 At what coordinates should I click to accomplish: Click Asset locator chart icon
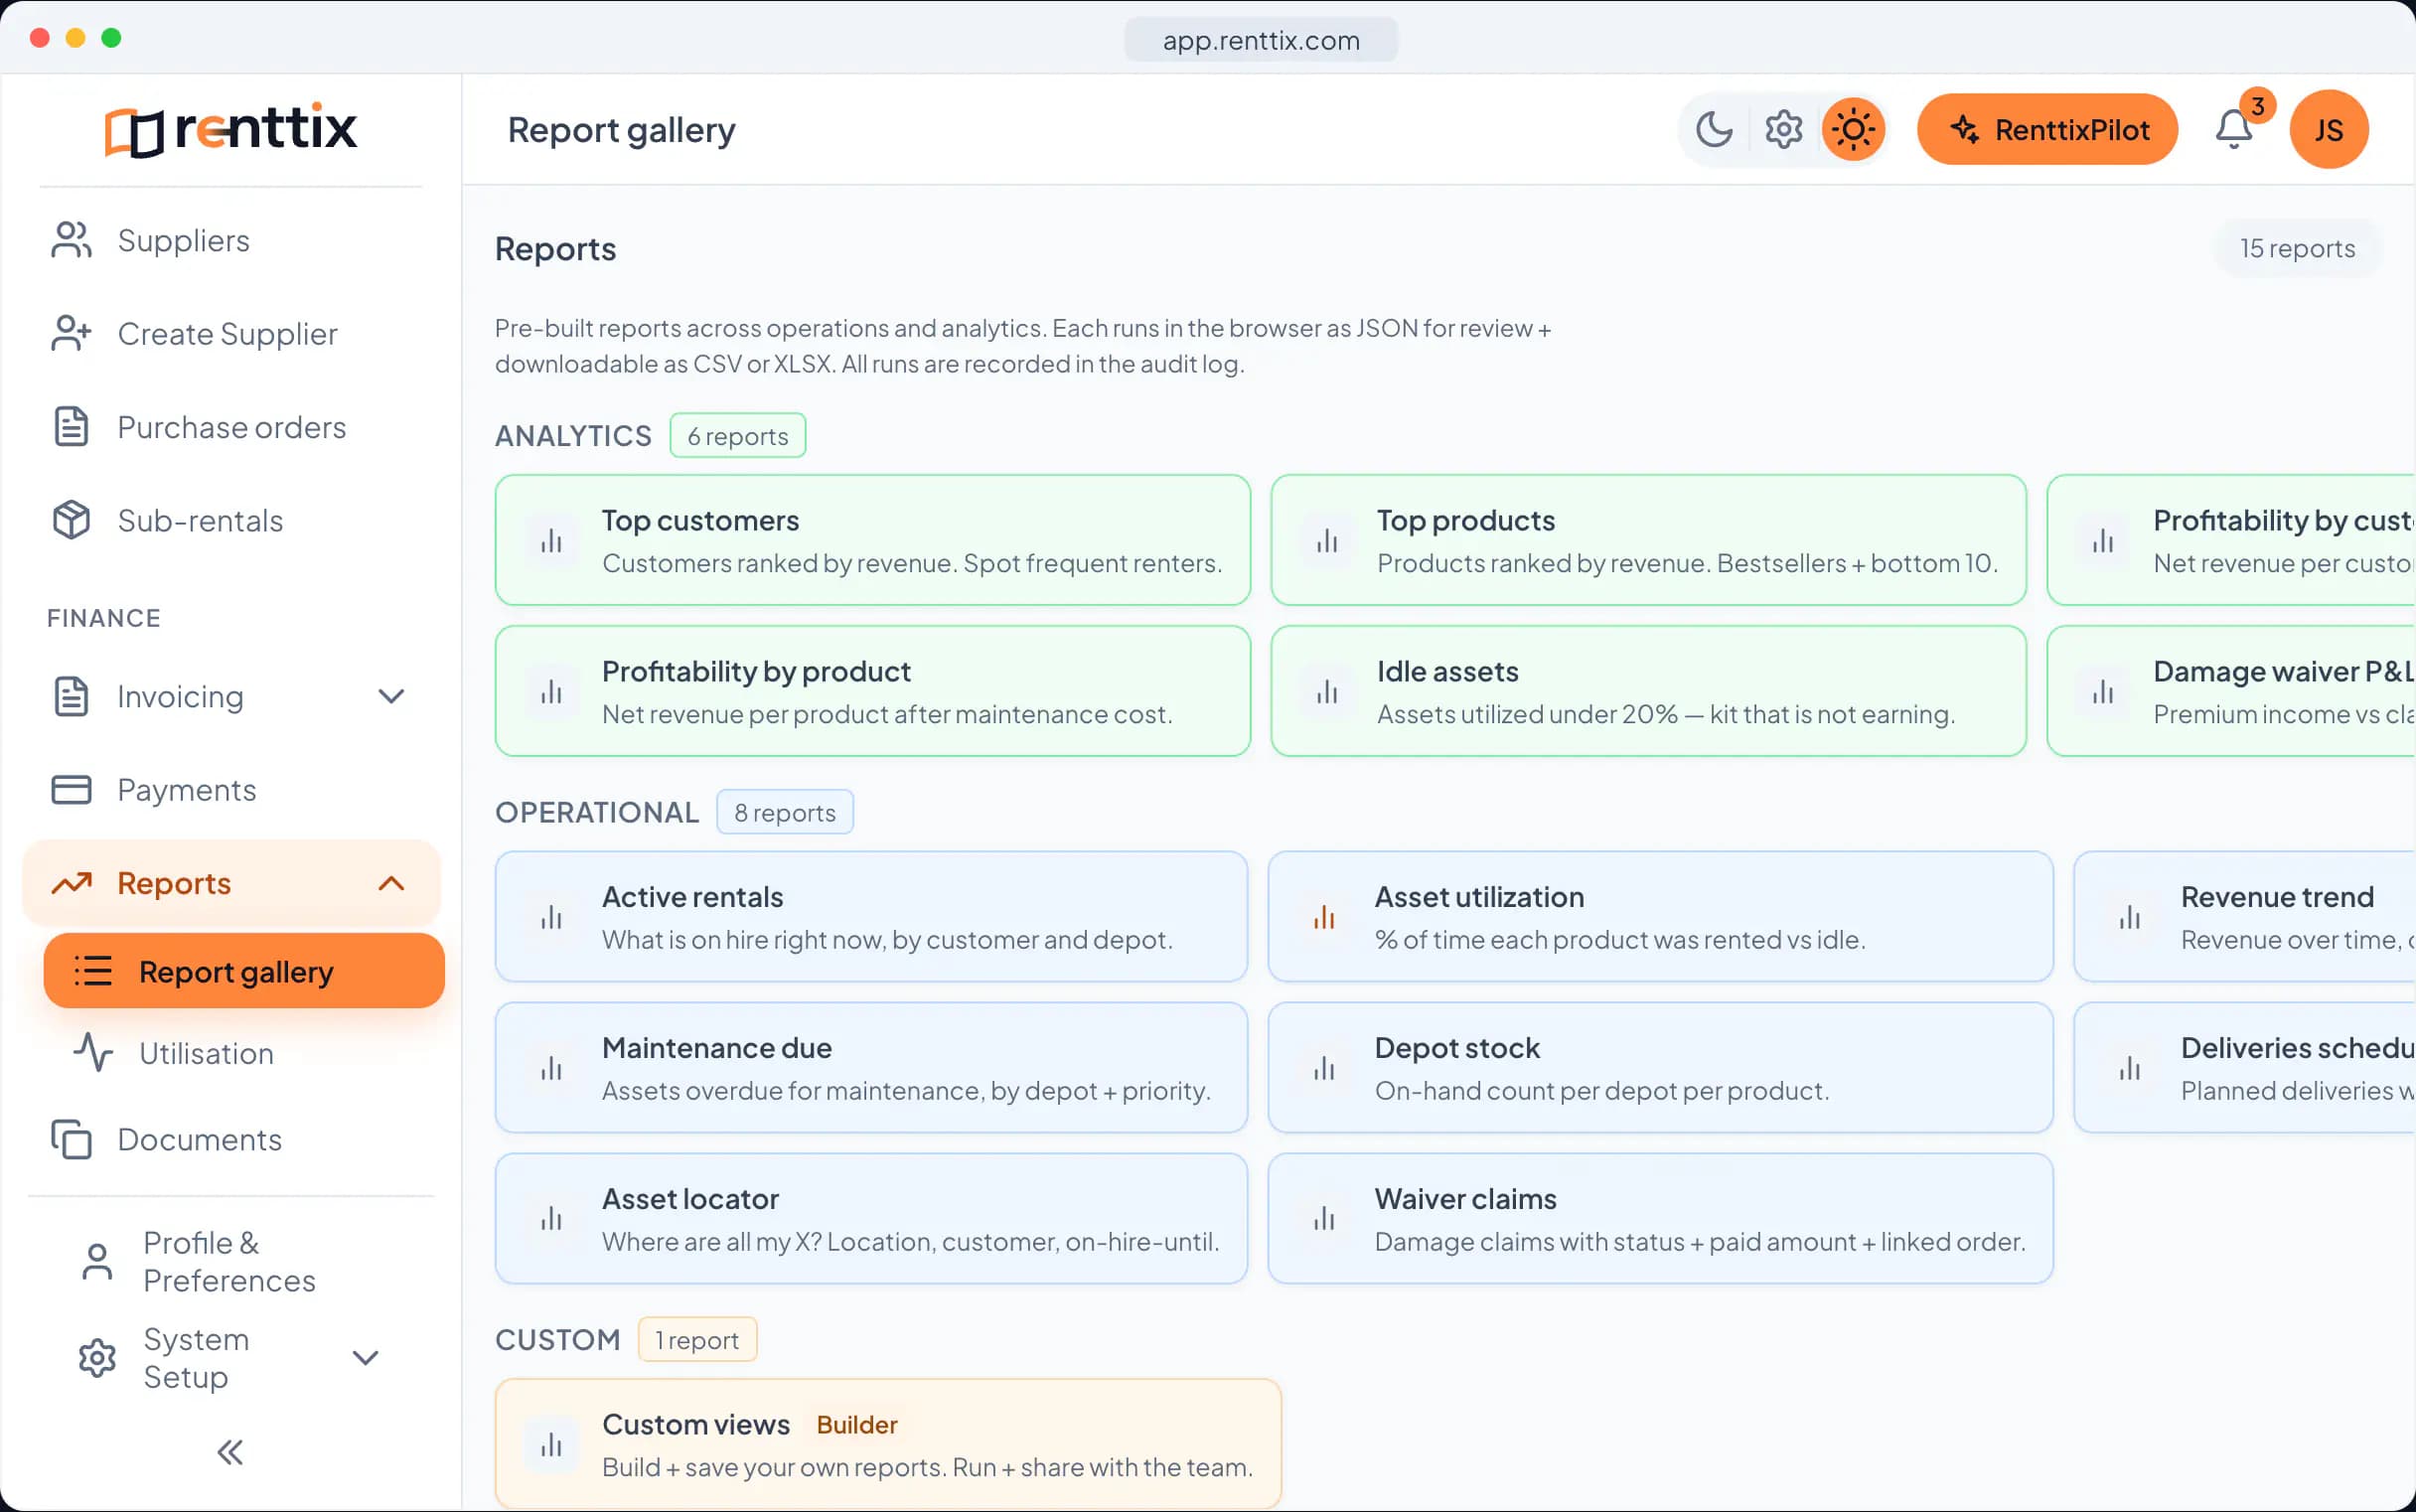click(551, 1219)
